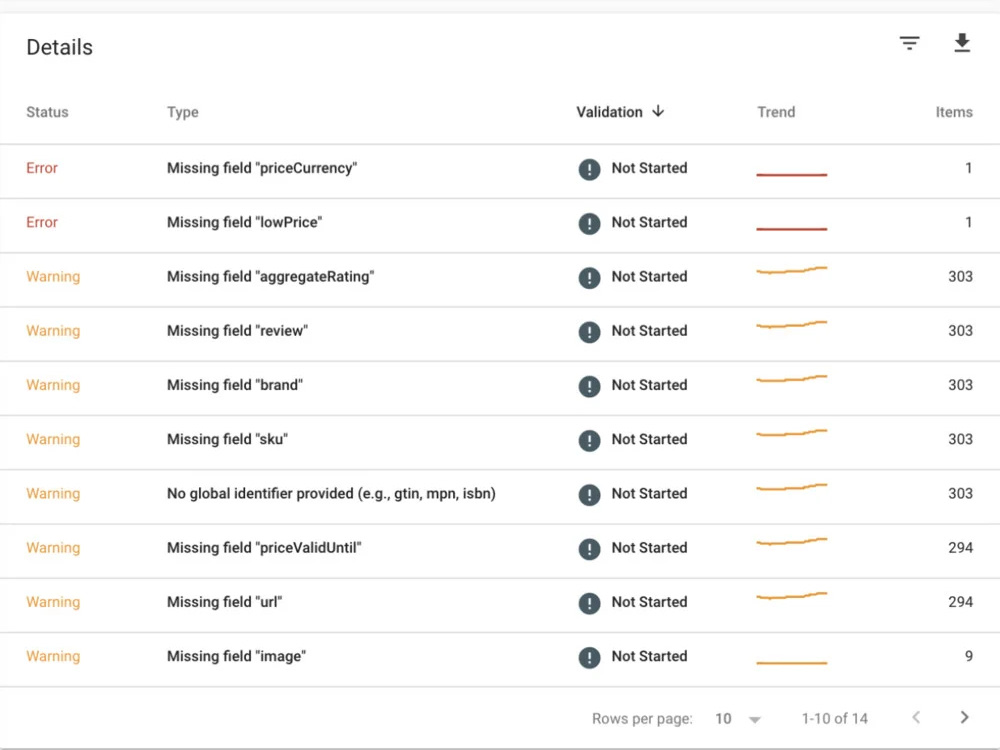This screenshot has width=1000, height=750.
Task: Go to next page arrow
Action: pyautogui.click(x=964, y=717)
